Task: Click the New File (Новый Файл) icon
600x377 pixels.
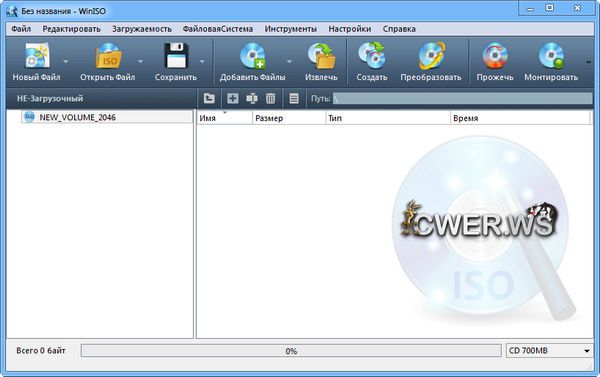Action: [x=37, y=56]
